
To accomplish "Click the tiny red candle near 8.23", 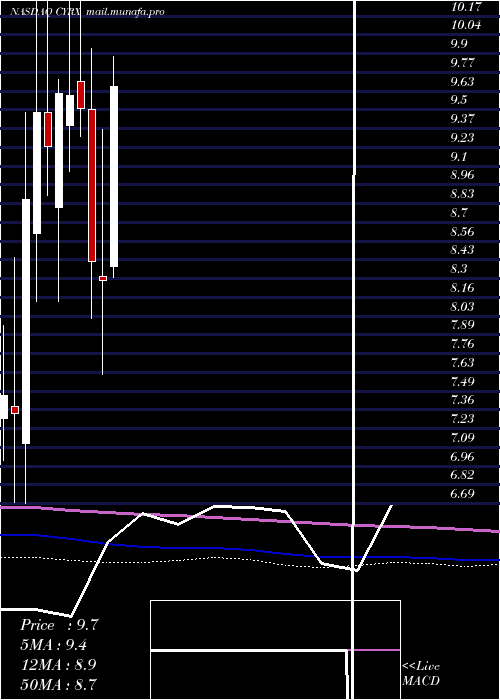I will click(103, 278).
